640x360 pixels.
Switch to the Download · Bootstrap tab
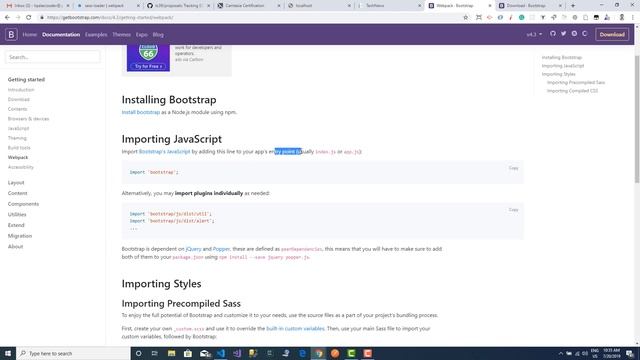point(529,6)
